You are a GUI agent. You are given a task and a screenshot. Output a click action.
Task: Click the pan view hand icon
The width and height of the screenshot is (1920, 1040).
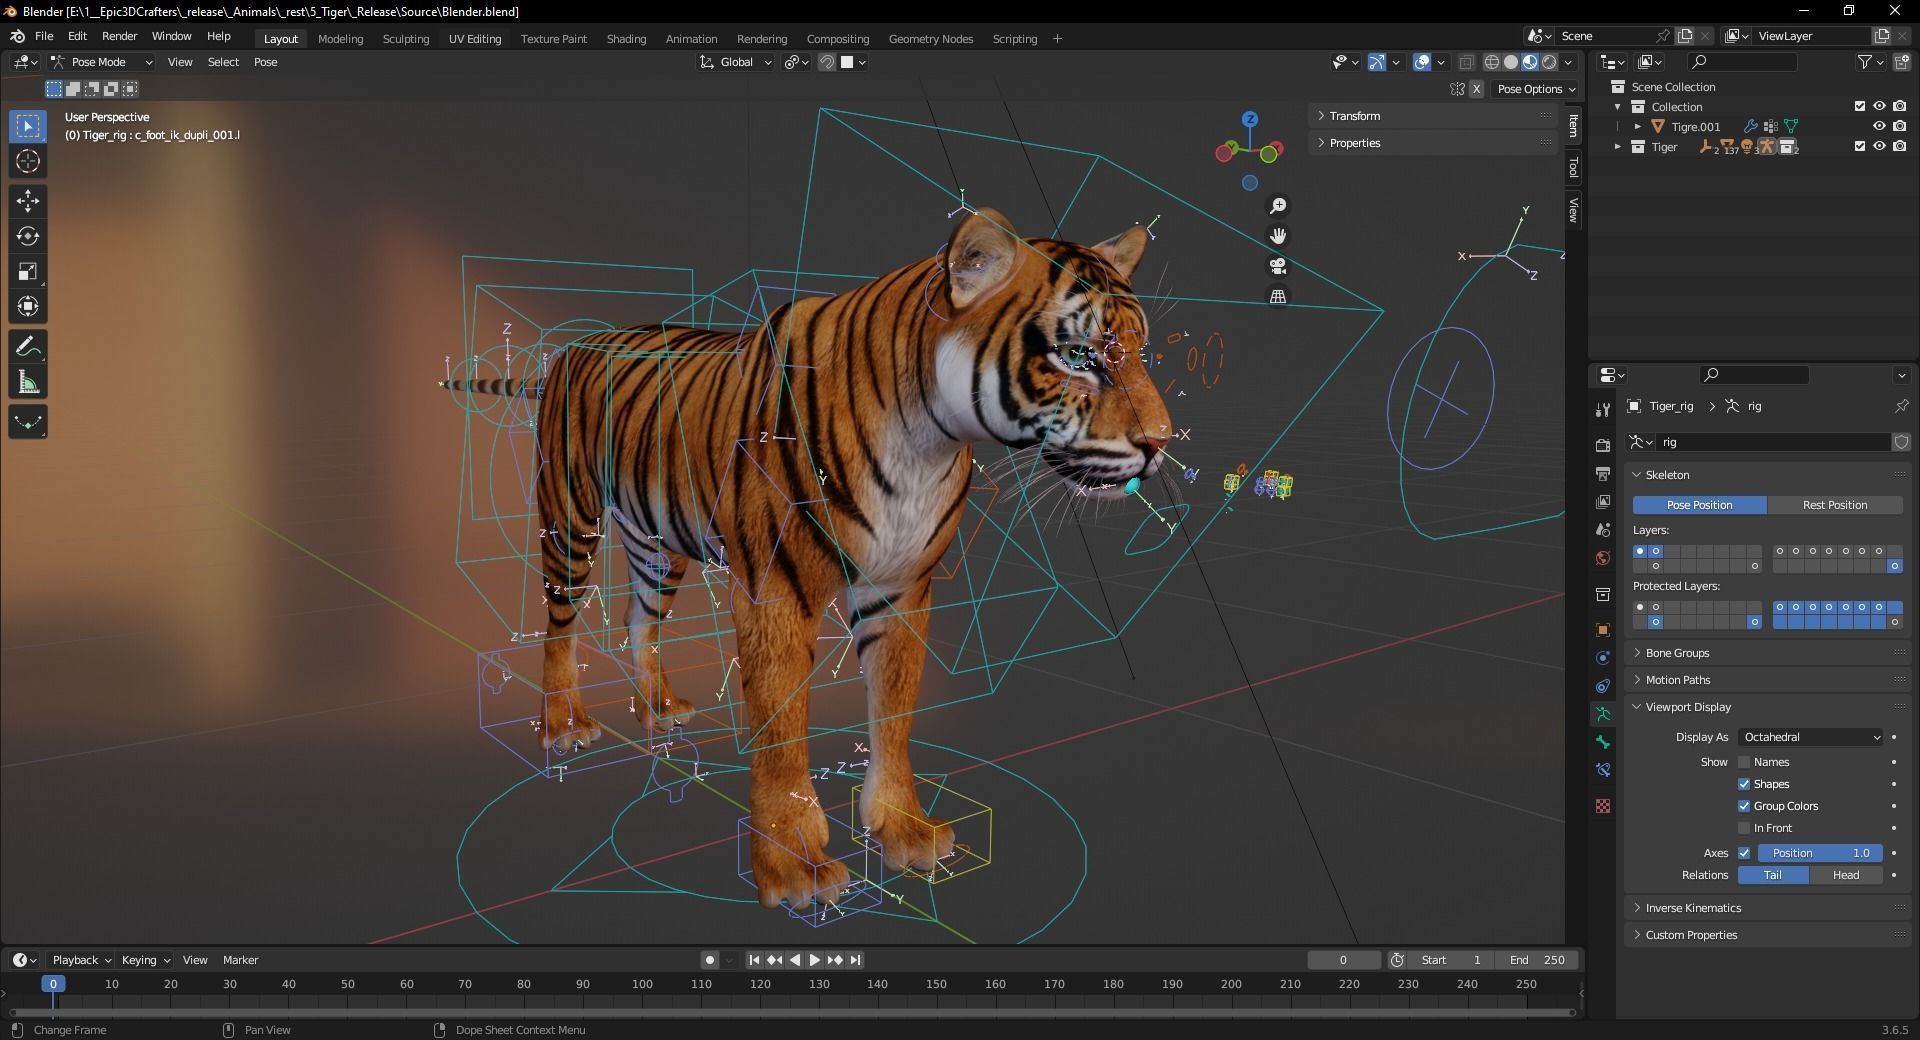point(1278,236)
